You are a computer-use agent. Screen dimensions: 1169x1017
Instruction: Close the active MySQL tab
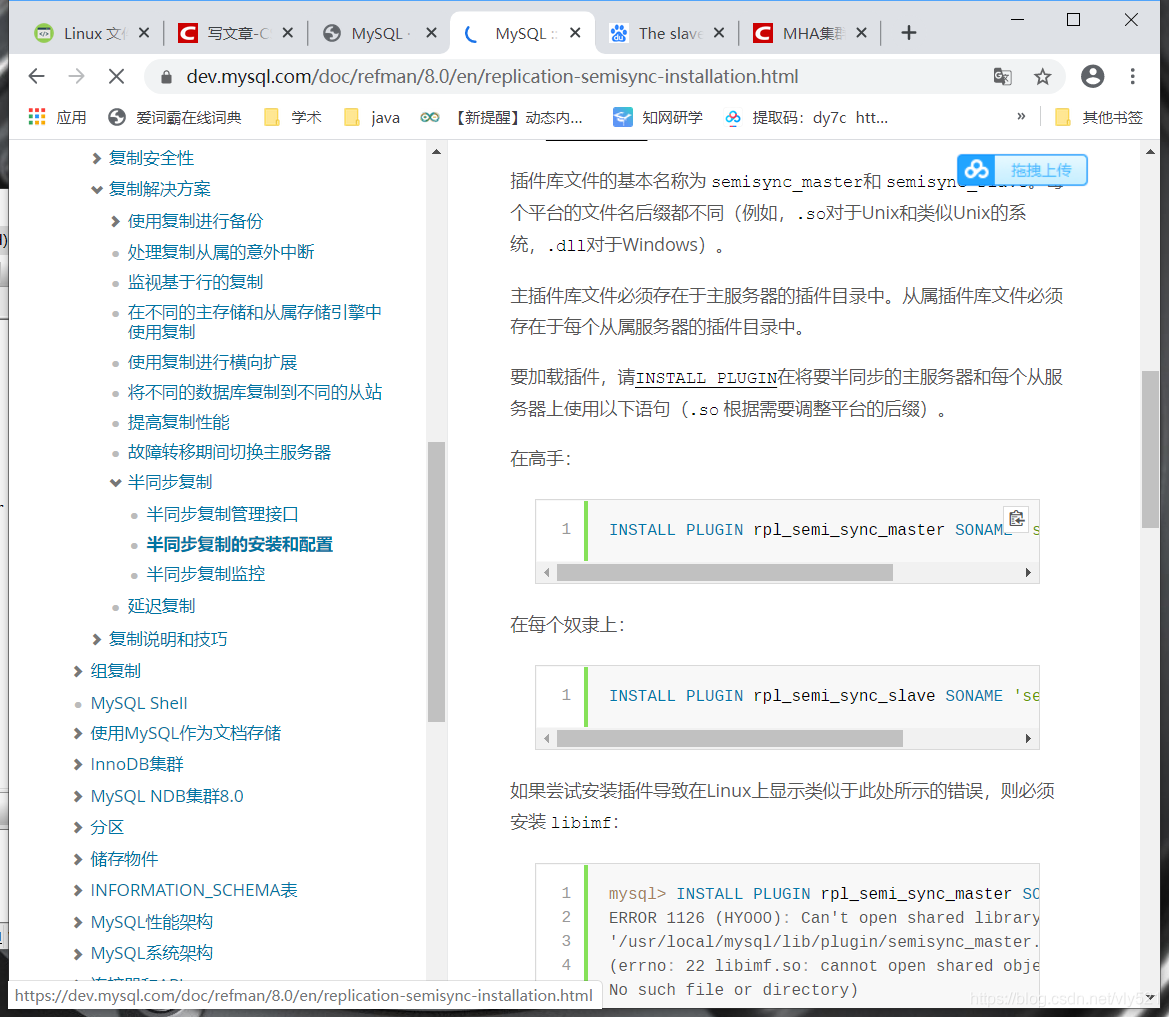coord(575,33)
